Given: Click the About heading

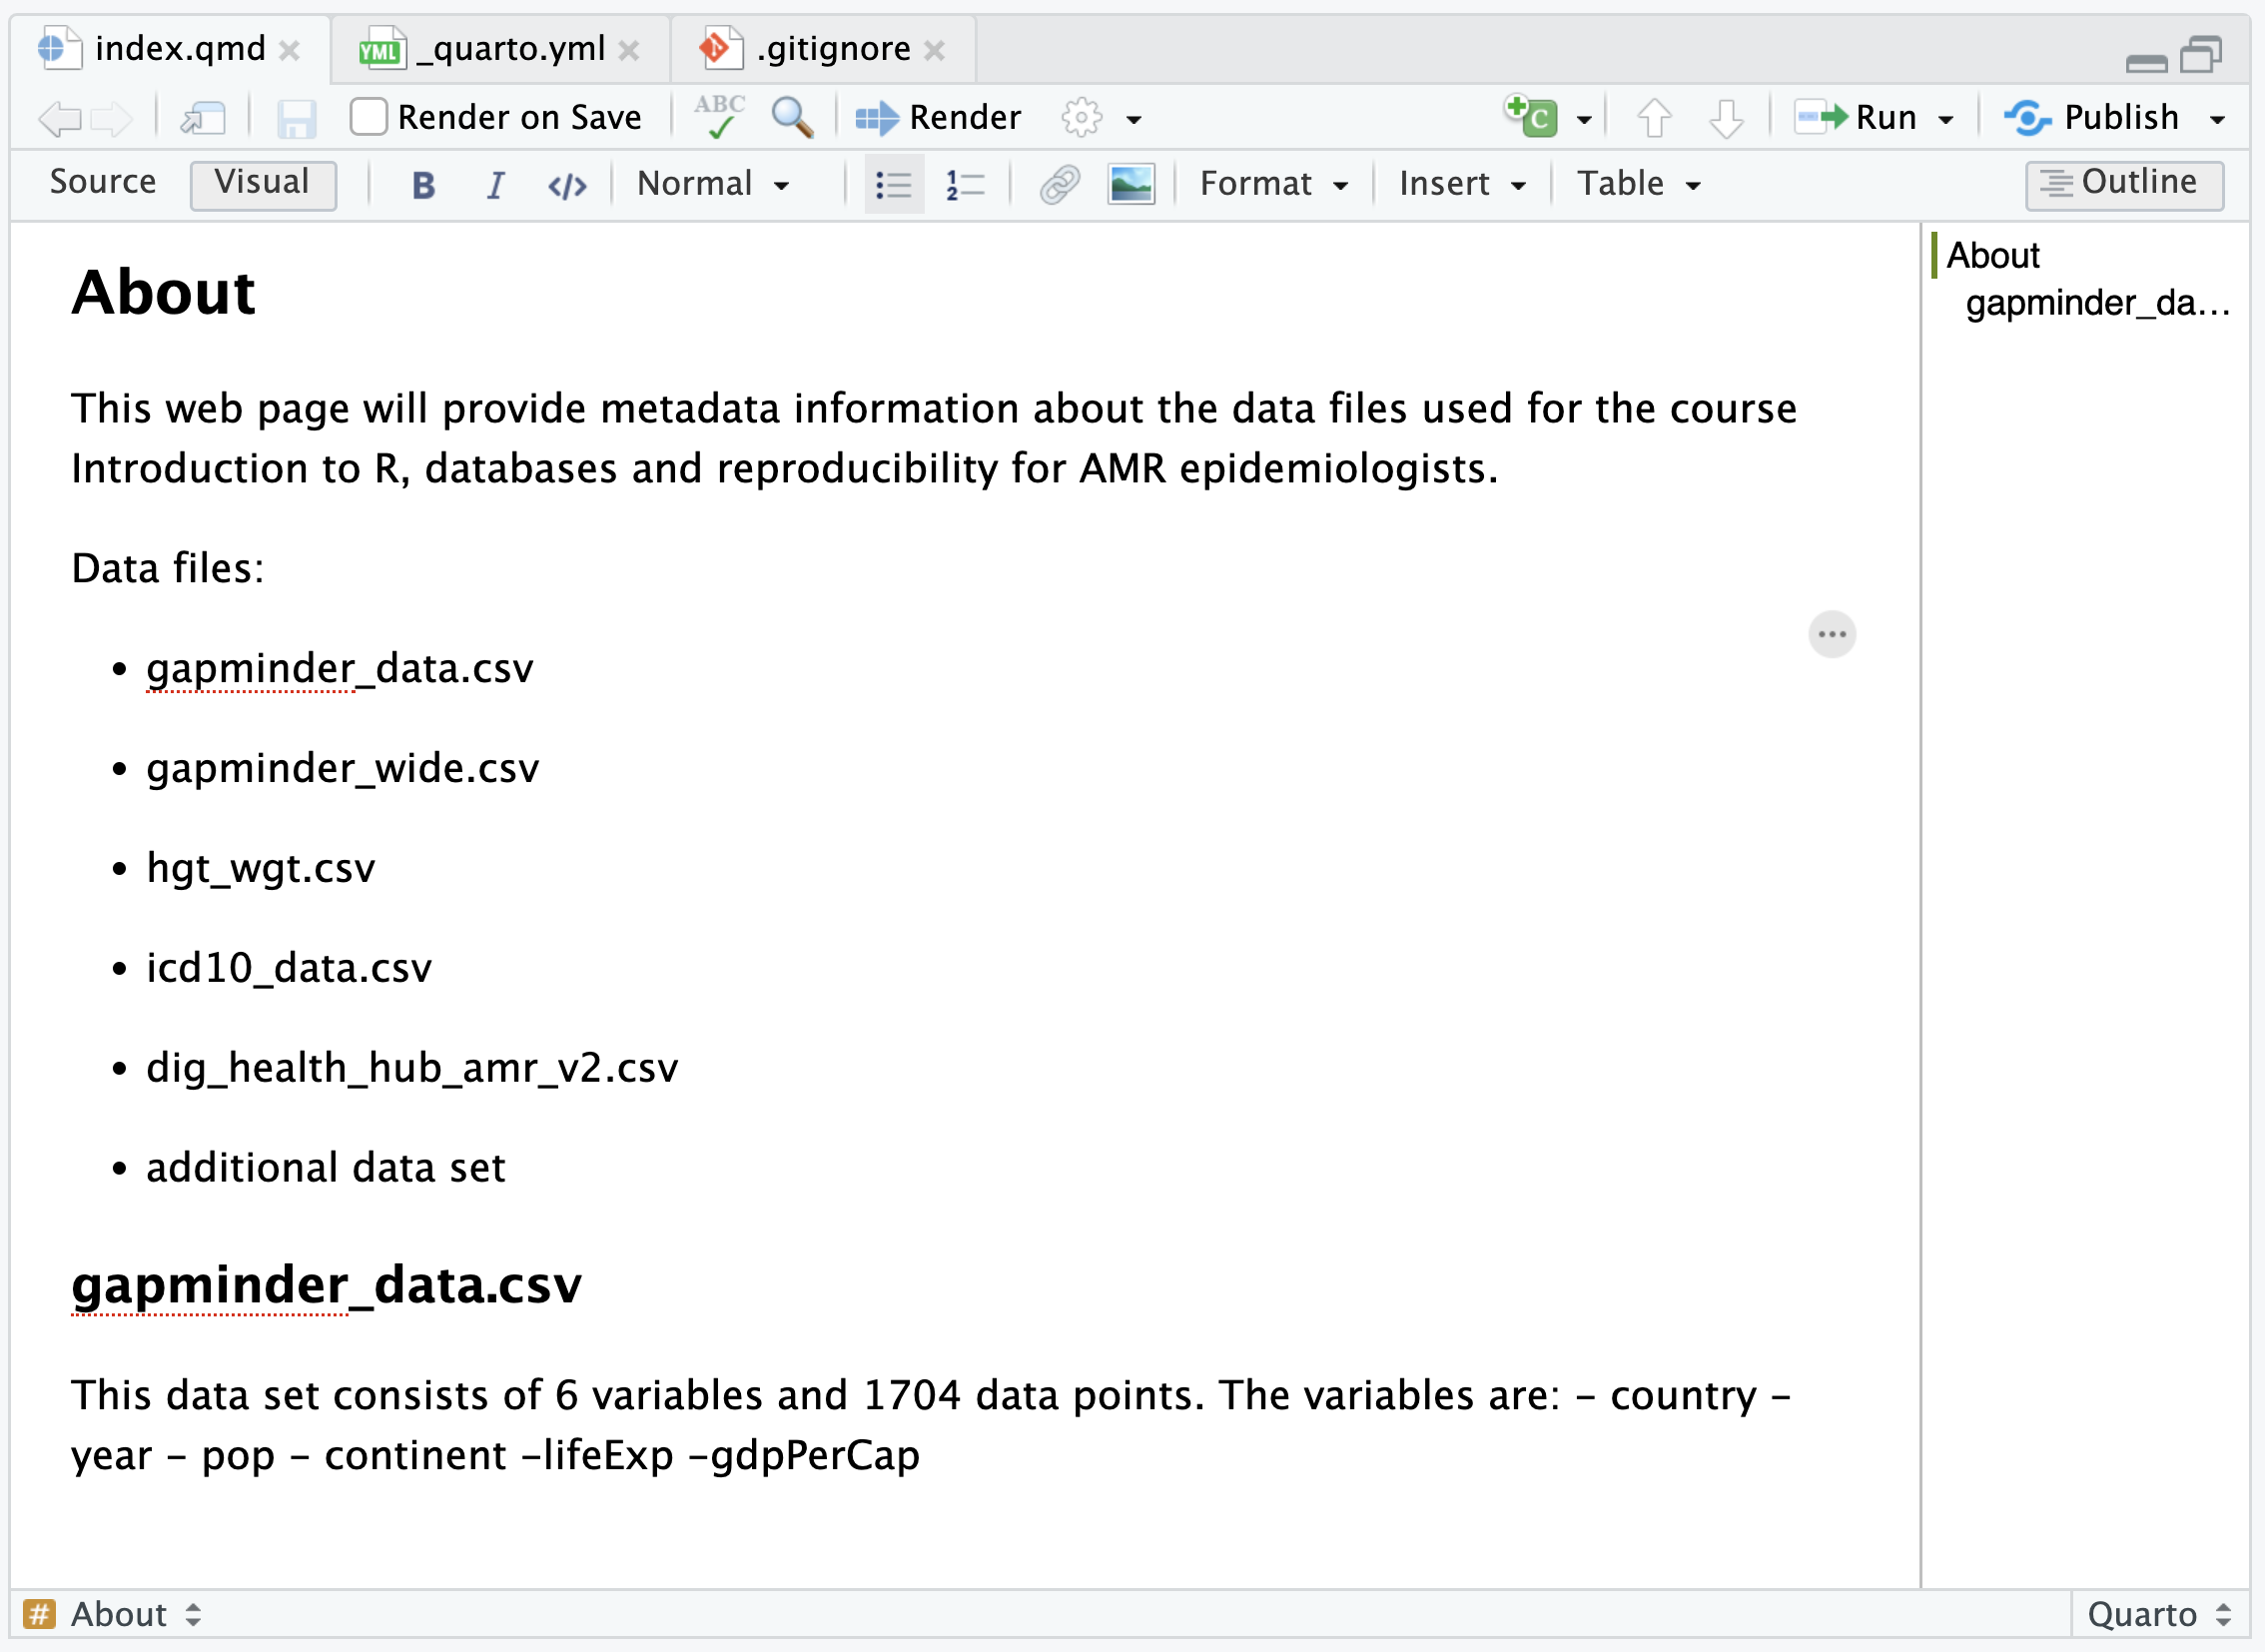Looking at the screenshot, I should pyautogui.click(x=164, y=293).
